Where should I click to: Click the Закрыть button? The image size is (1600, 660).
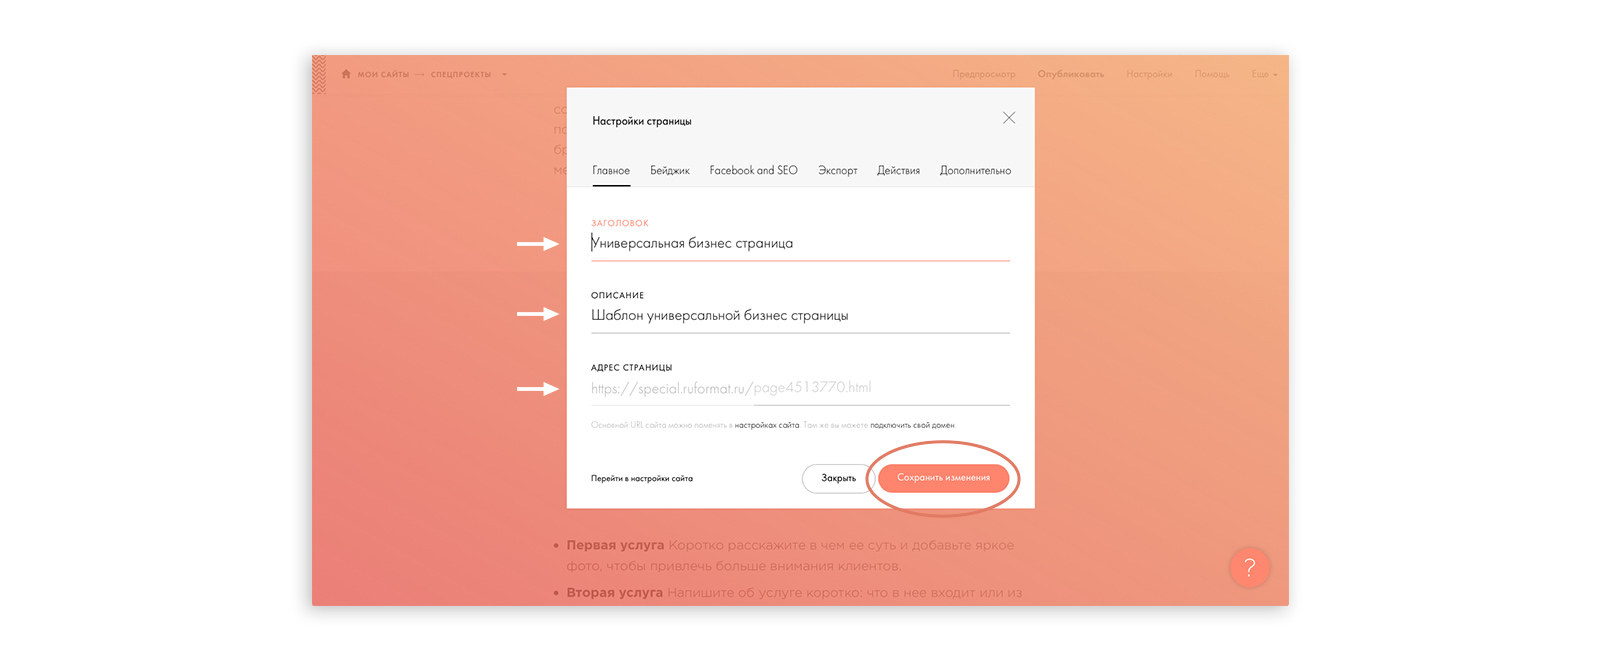838,478
